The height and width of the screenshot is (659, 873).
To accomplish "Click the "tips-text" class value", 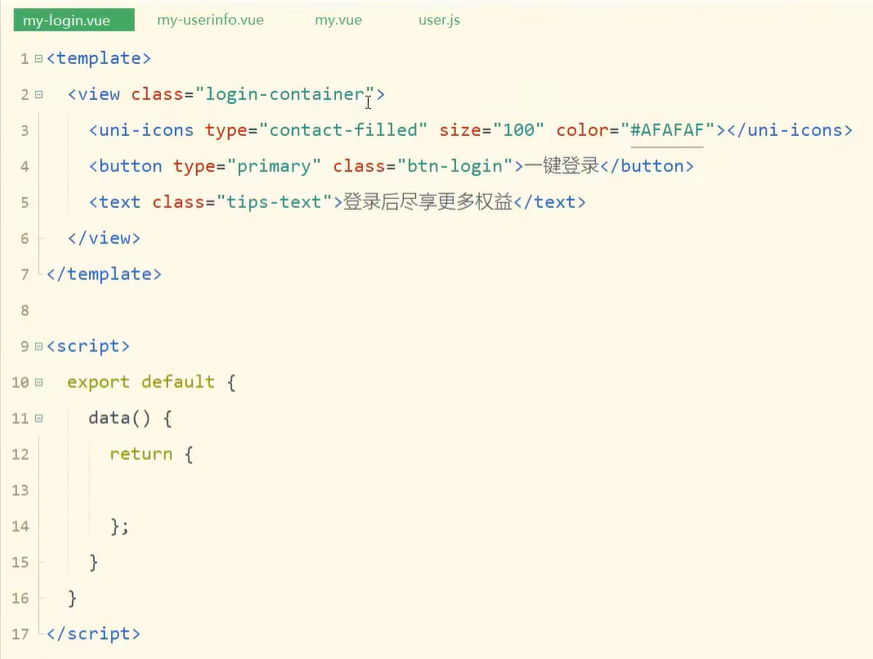I will [274, 202].
